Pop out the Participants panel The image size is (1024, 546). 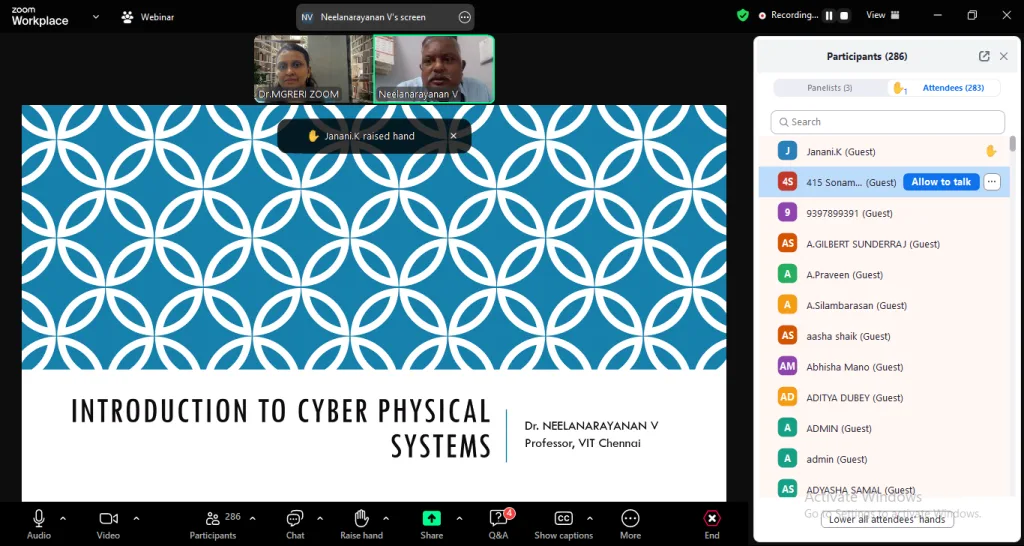point(984,57)
